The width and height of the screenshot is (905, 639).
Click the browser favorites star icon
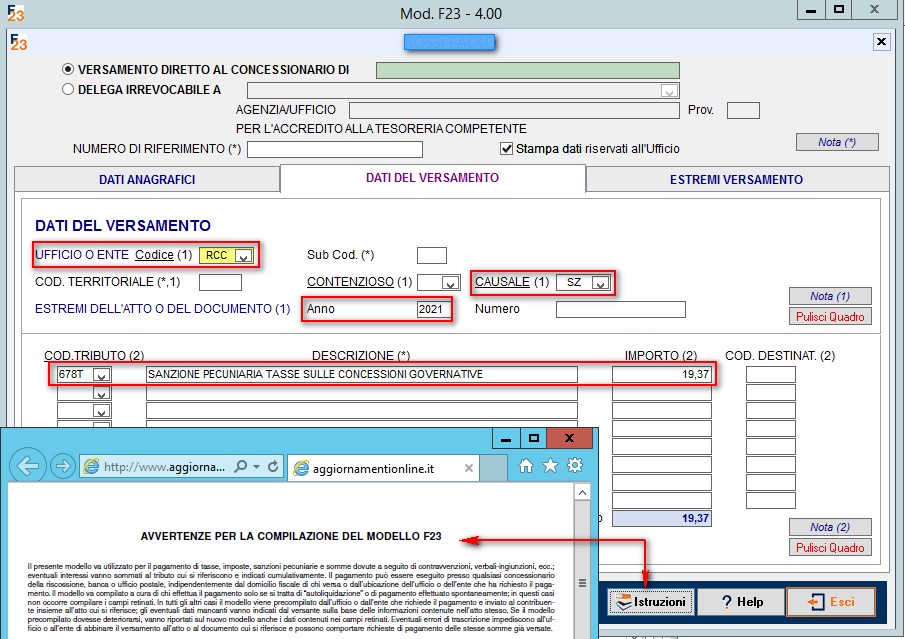pyautogui.click(x=550, y=466)
